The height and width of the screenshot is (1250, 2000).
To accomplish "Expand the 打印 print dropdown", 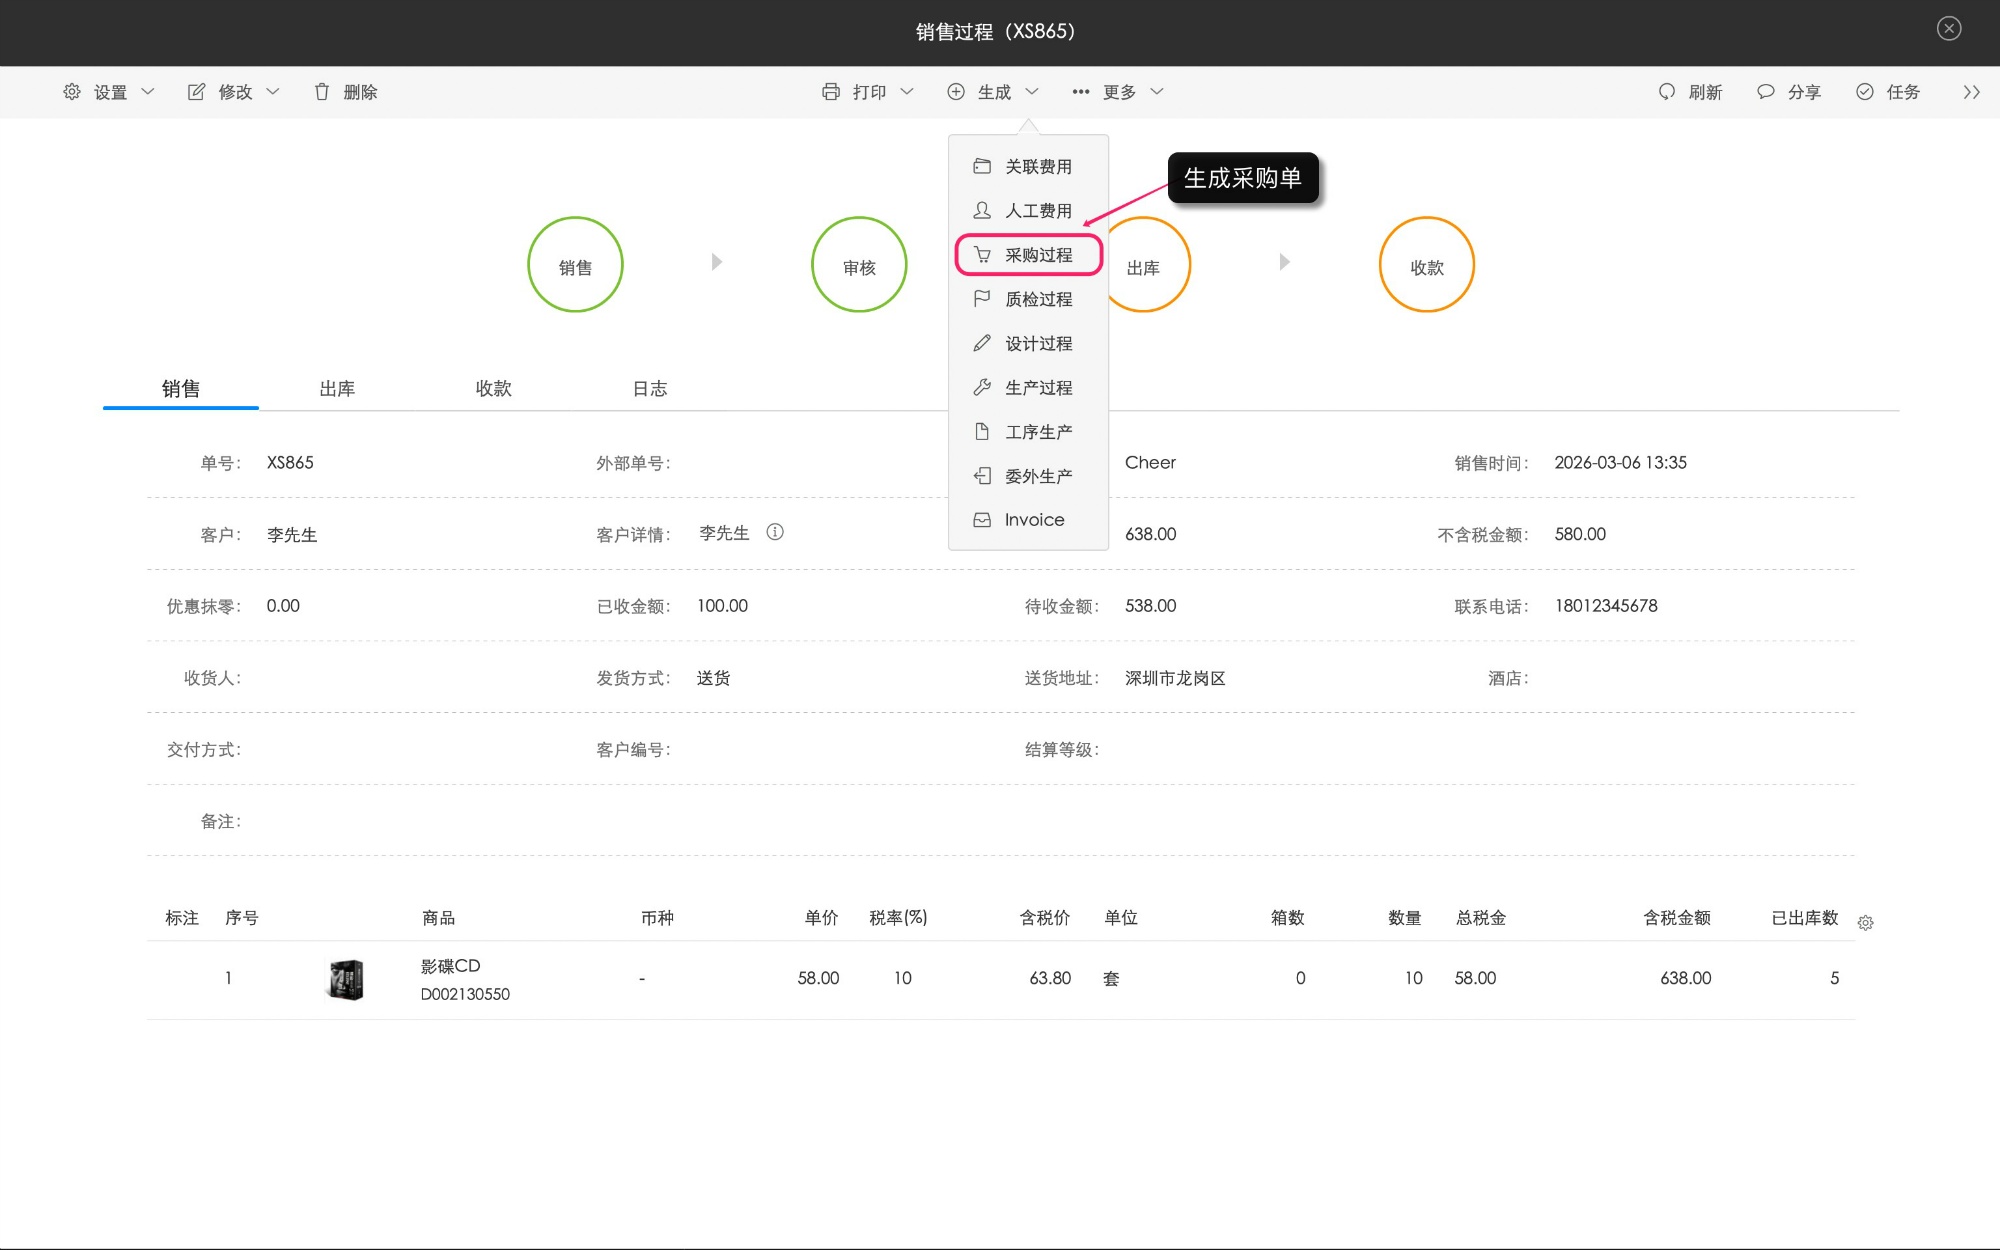I will (x=867, y=92).
